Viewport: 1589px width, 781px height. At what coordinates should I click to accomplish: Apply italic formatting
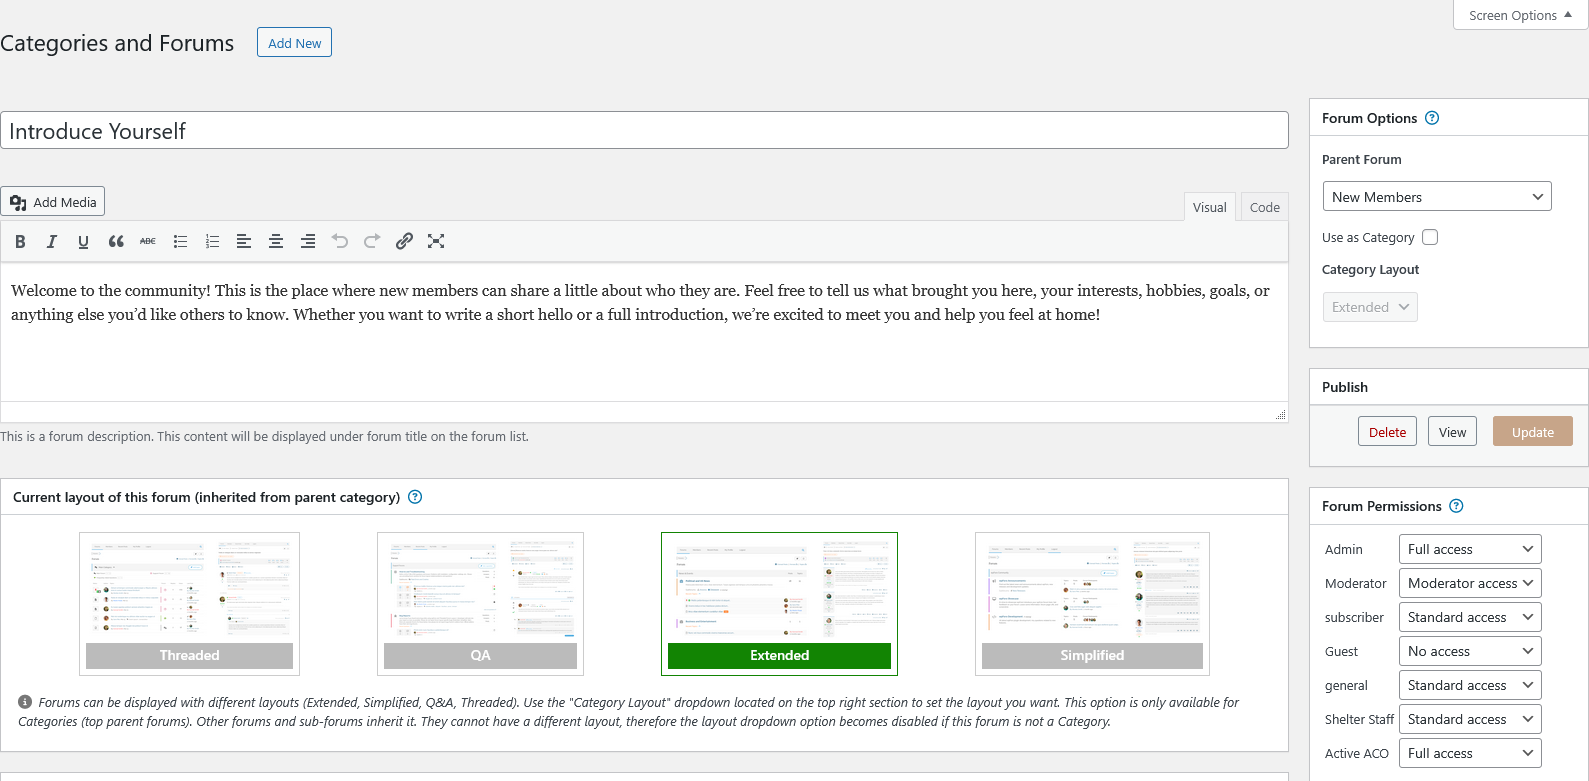pyautogui.click(x=52, y=241)
